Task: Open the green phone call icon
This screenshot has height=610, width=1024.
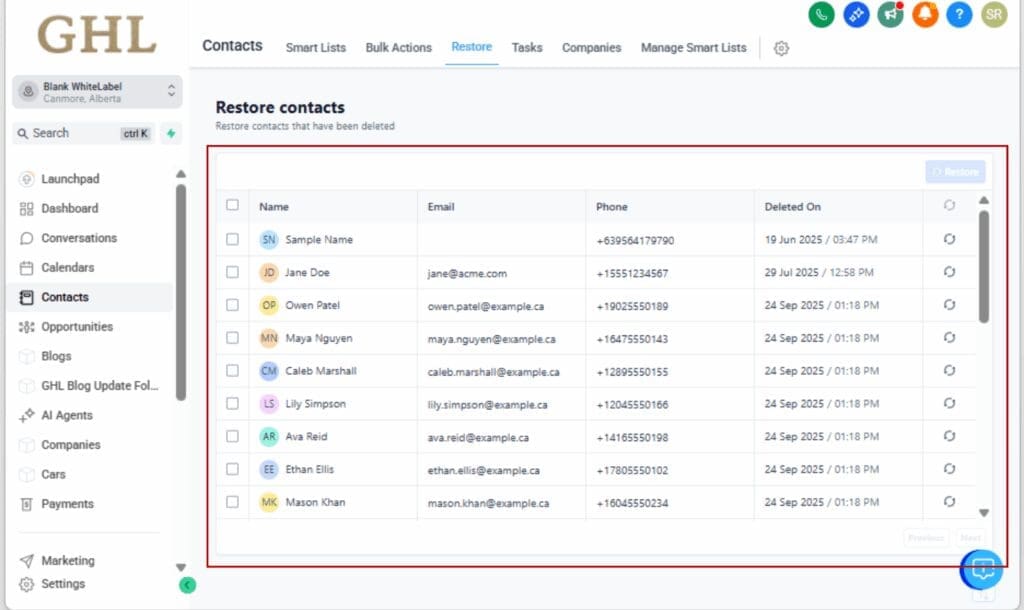Action: tap(820, 16)
